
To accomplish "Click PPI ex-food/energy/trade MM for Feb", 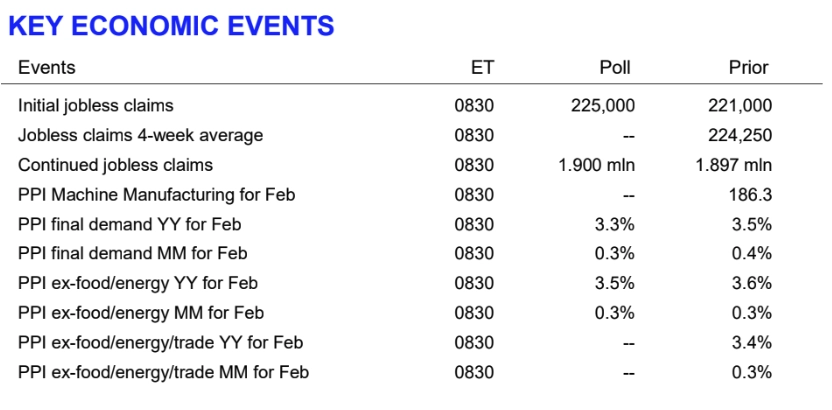I will pos(164,373).
